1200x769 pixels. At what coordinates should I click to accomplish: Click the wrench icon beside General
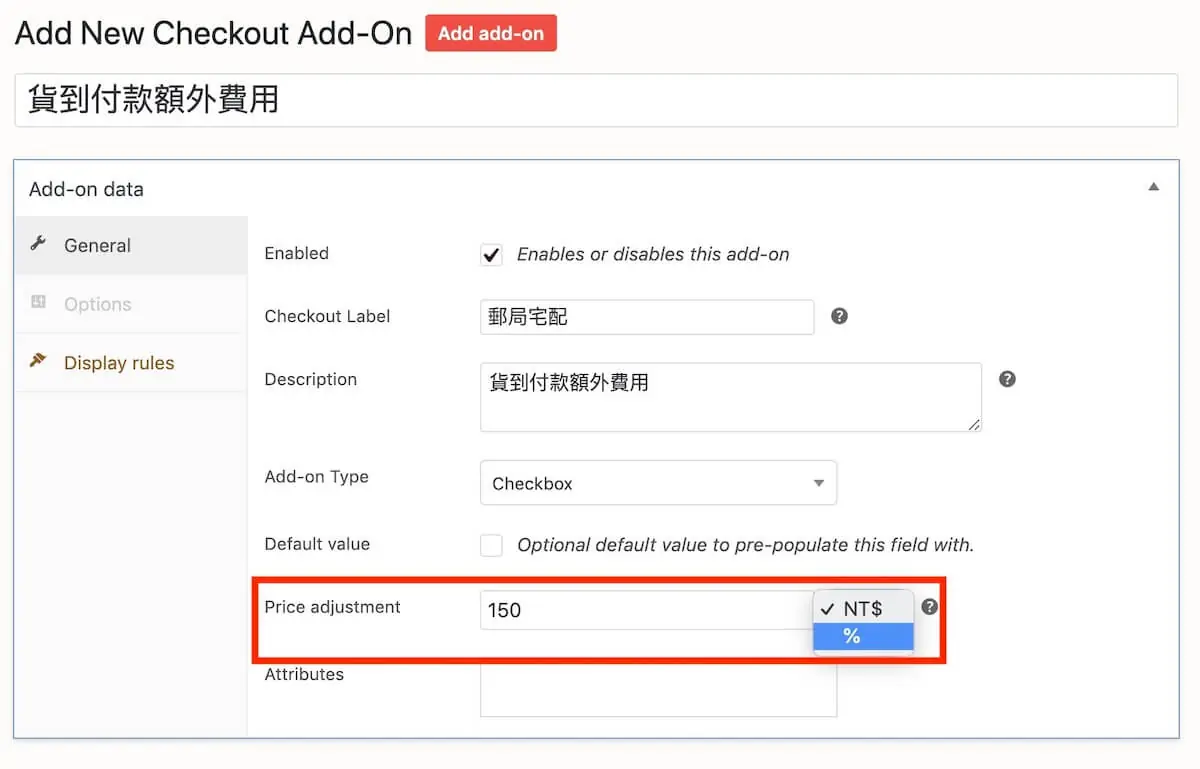[x=38, y=244]
